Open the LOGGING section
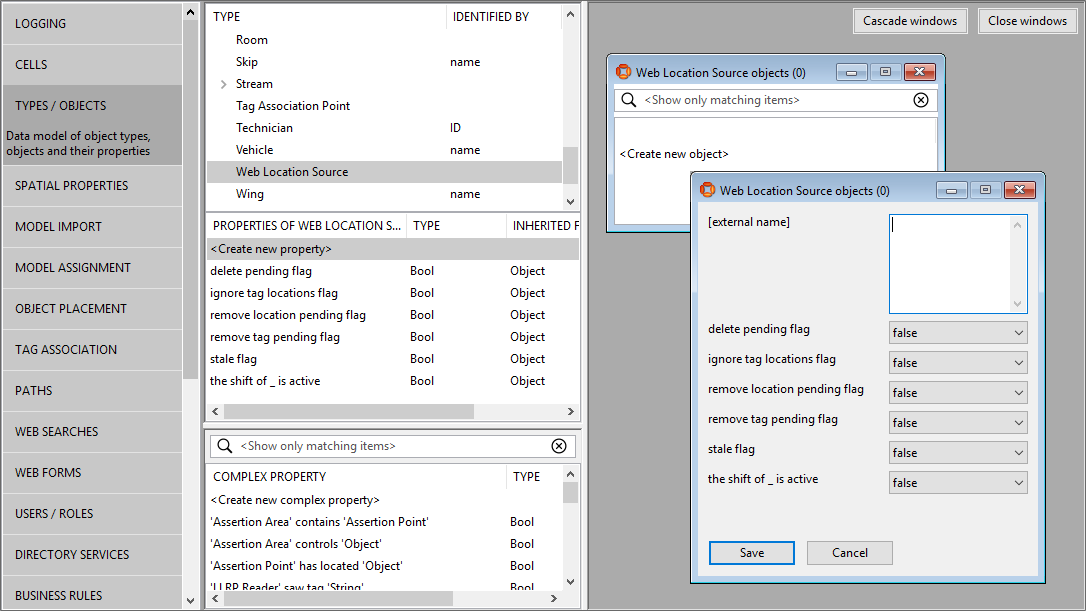This screenshot has width=1086, height=611. pyautogui.click(x=92, y=24)
